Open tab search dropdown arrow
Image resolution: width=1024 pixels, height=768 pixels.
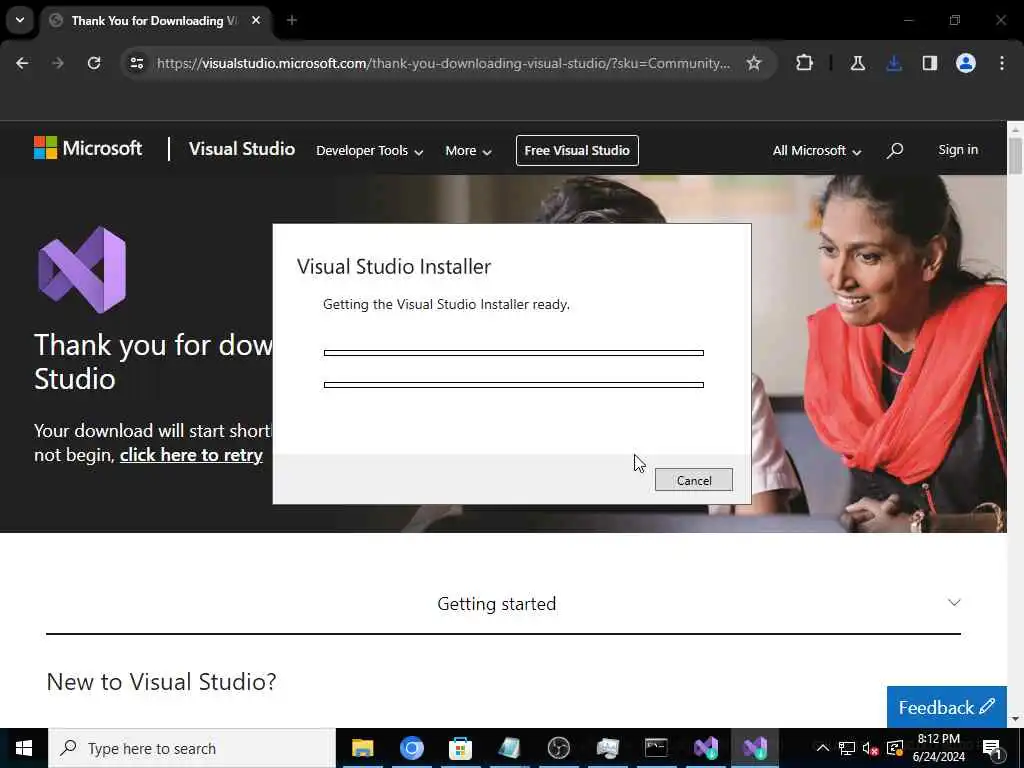20,20
